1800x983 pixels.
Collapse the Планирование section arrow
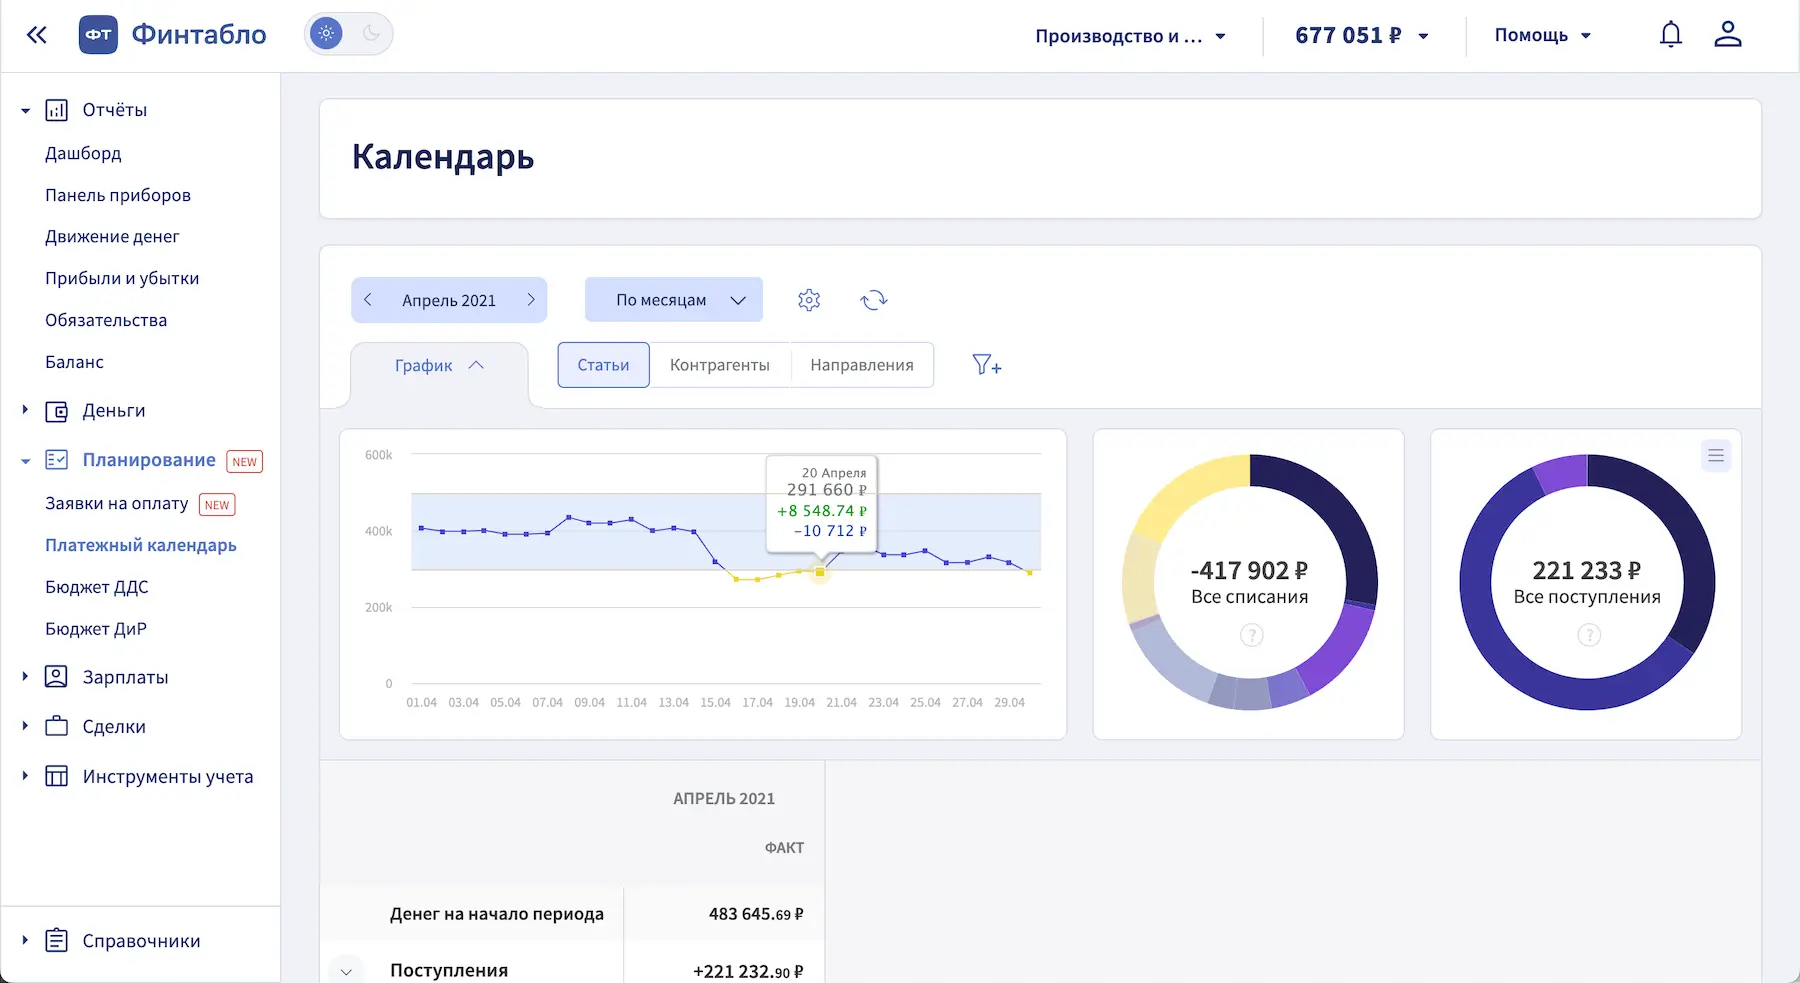[26, 461]
